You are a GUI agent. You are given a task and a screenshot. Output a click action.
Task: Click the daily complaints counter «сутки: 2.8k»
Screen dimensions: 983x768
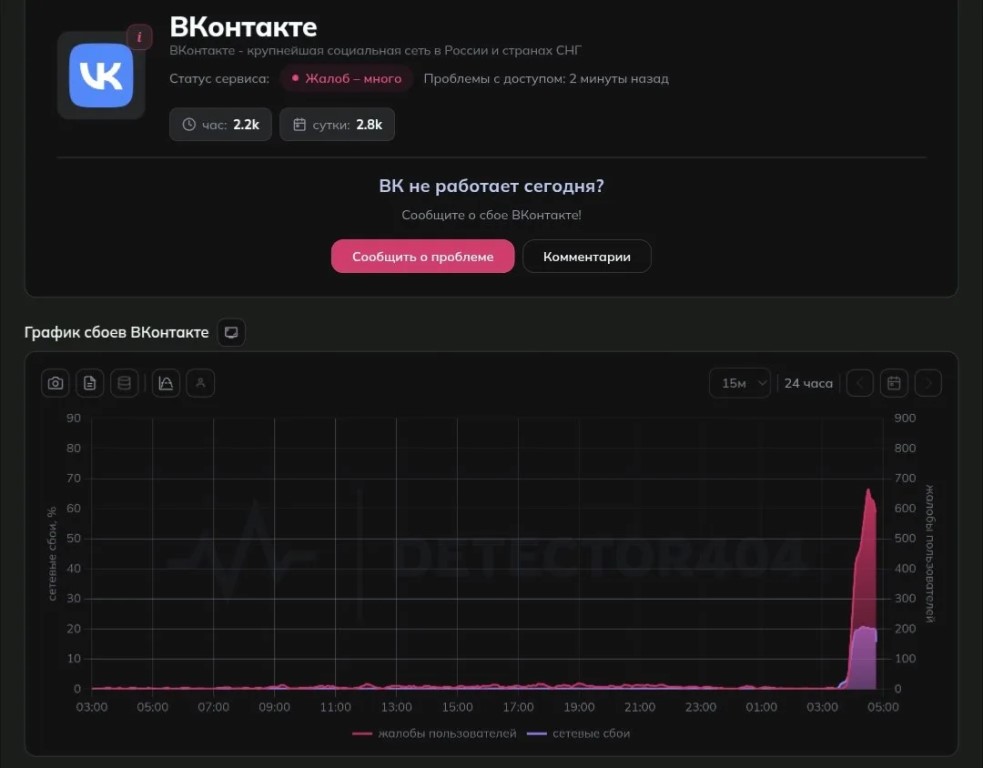coord(337,124)
